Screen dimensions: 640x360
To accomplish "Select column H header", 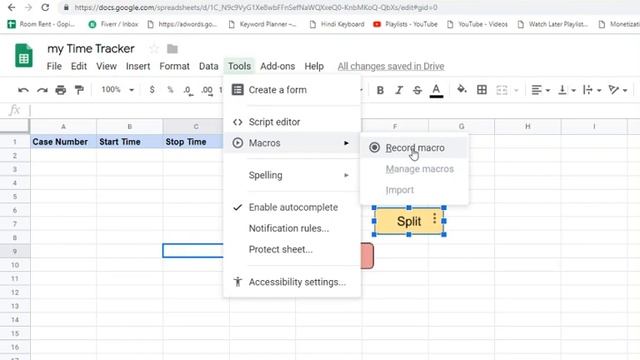I will tap(528, 126).
